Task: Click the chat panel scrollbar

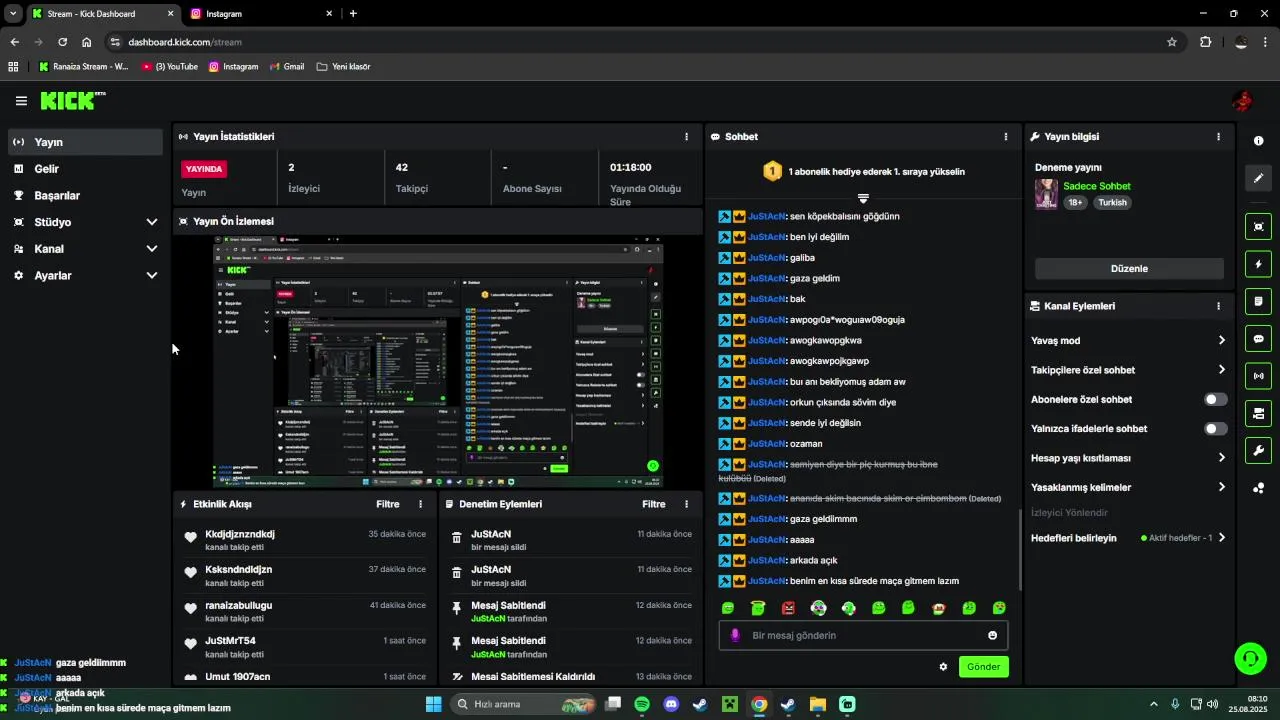Action: coord(1020,550)
